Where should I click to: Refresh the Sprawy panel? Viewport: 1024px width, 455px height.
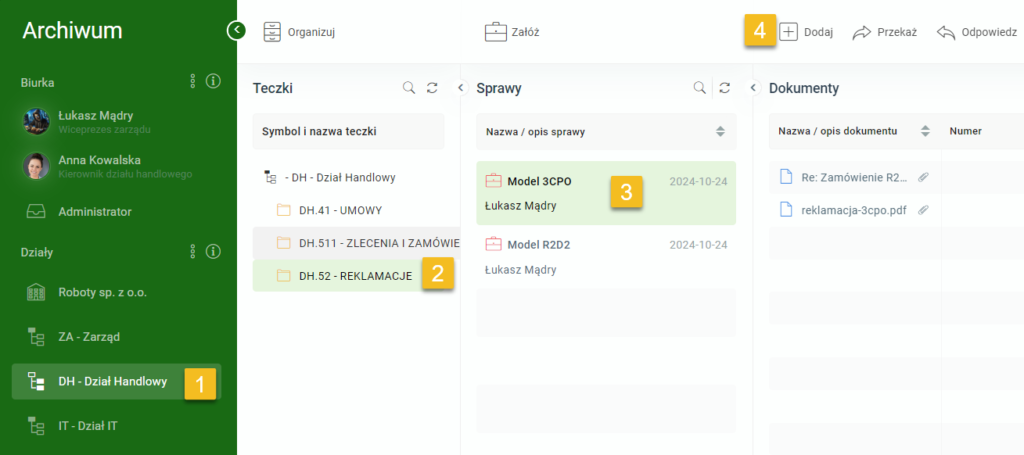724,87
